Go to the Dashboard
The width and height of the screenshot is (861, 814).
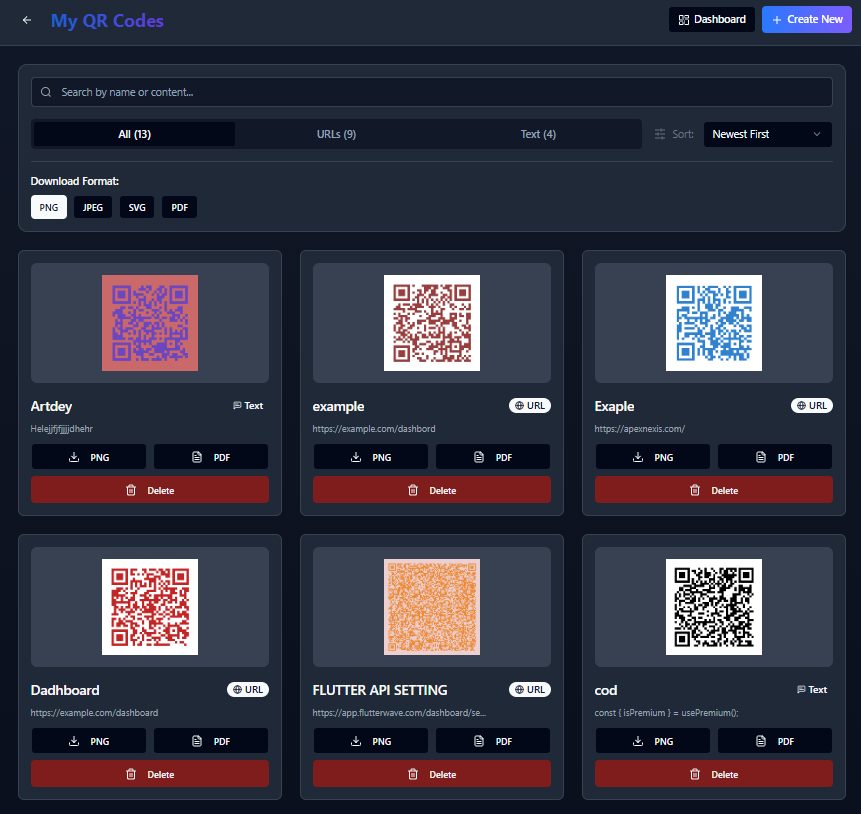tap(711, 19)
